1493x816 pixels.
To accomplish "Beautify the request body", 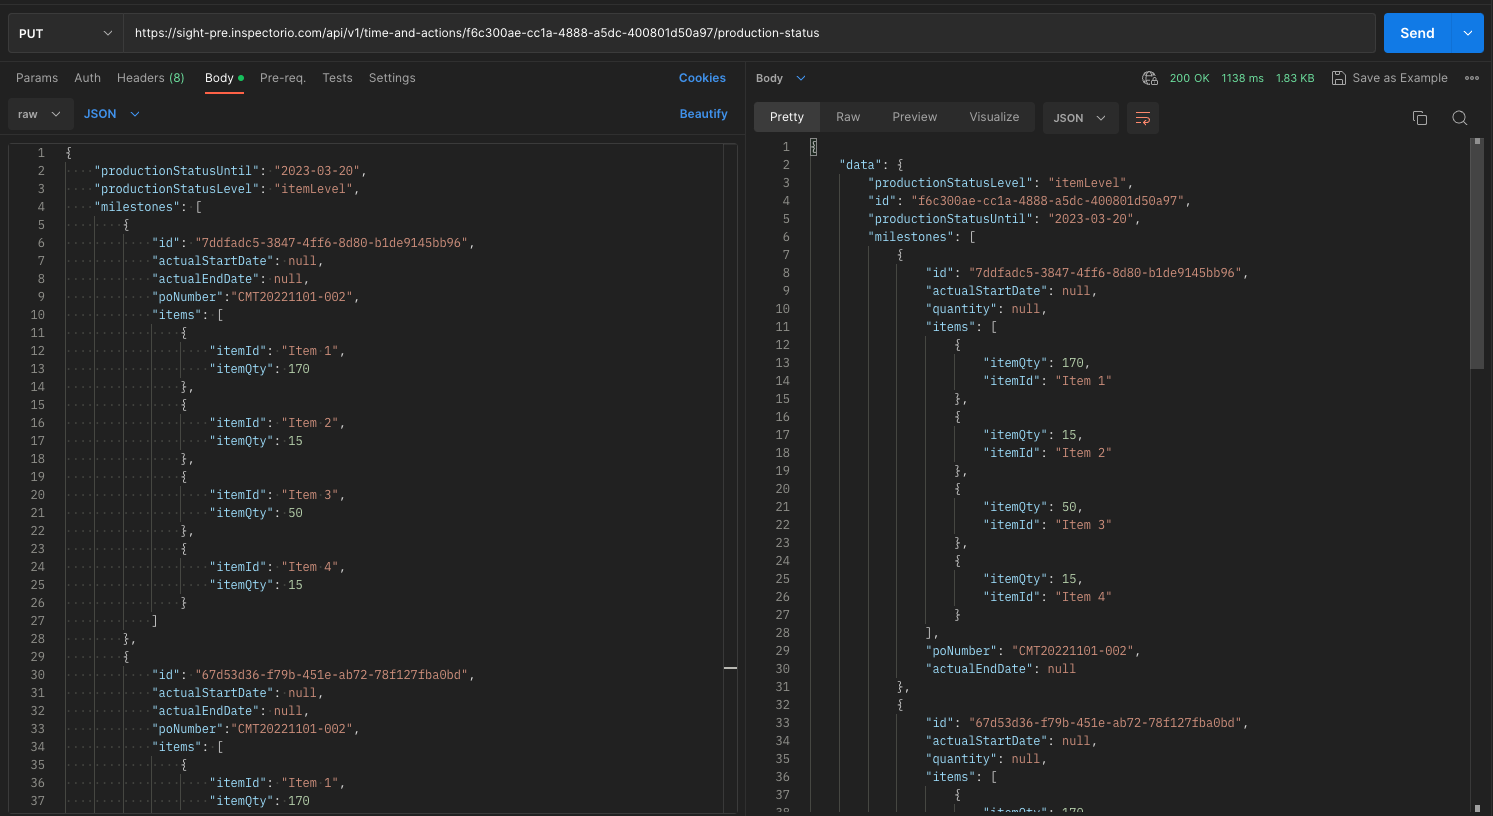I will pyautogui.click(x=703, y=114).
